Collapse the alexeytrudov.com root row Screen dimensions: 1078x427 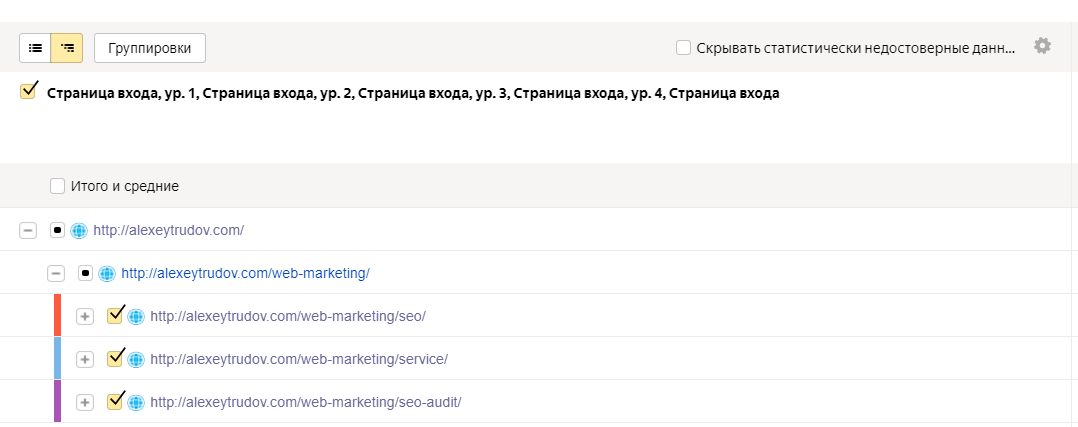point(28,230)
